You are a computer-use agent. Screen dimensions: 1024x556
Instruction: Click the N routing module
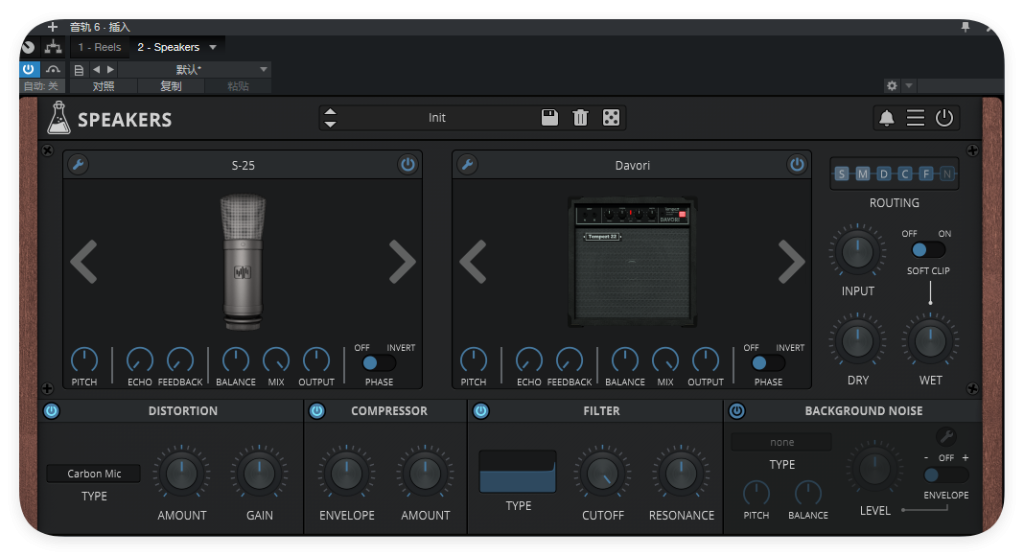946,174
